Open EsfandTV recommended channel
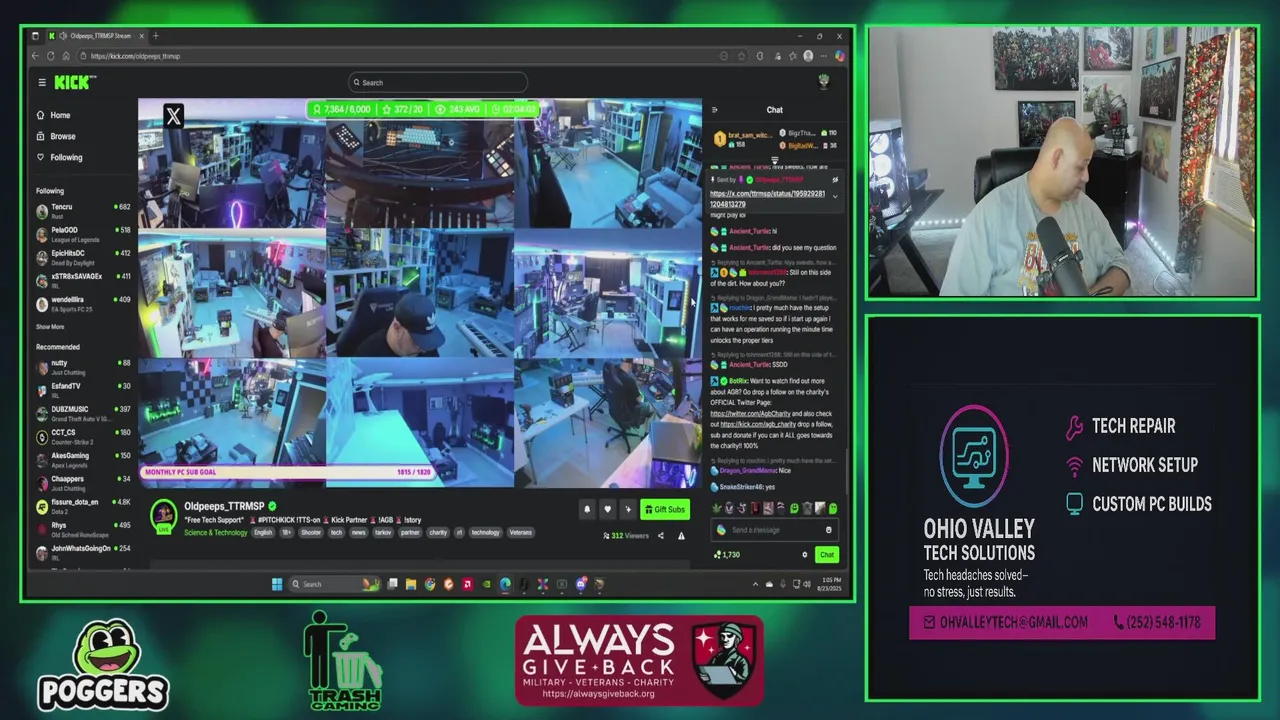1280x720 pixels. click(x=84, y=389)
